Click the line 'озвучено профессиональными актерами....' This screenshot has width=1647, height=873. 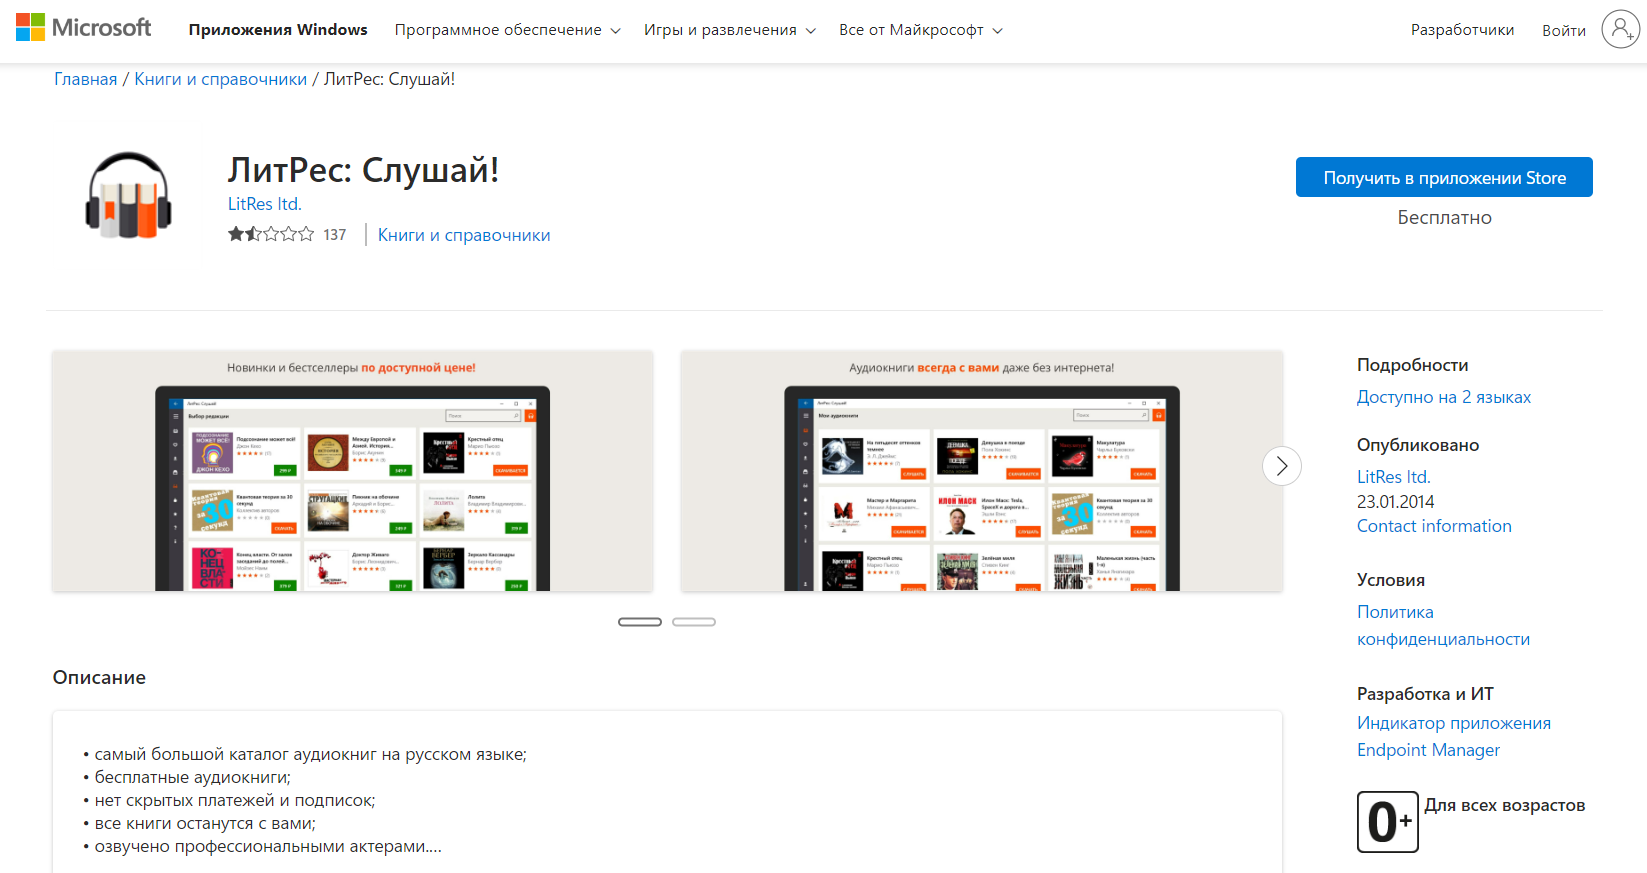pos(268,846)
